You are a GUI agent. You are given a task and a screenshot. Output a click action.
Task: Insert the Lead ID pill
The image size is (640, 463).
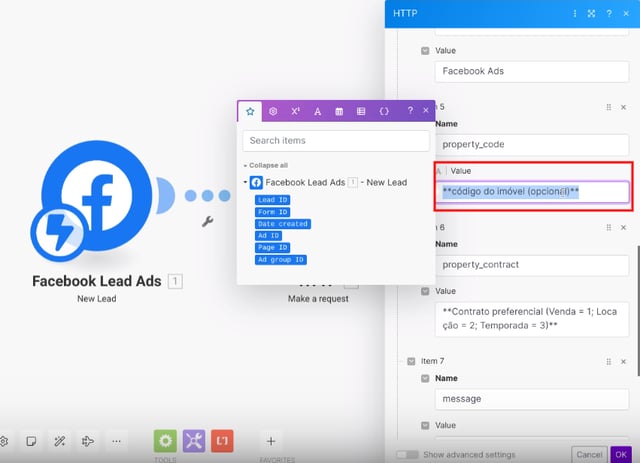point(273,200)
